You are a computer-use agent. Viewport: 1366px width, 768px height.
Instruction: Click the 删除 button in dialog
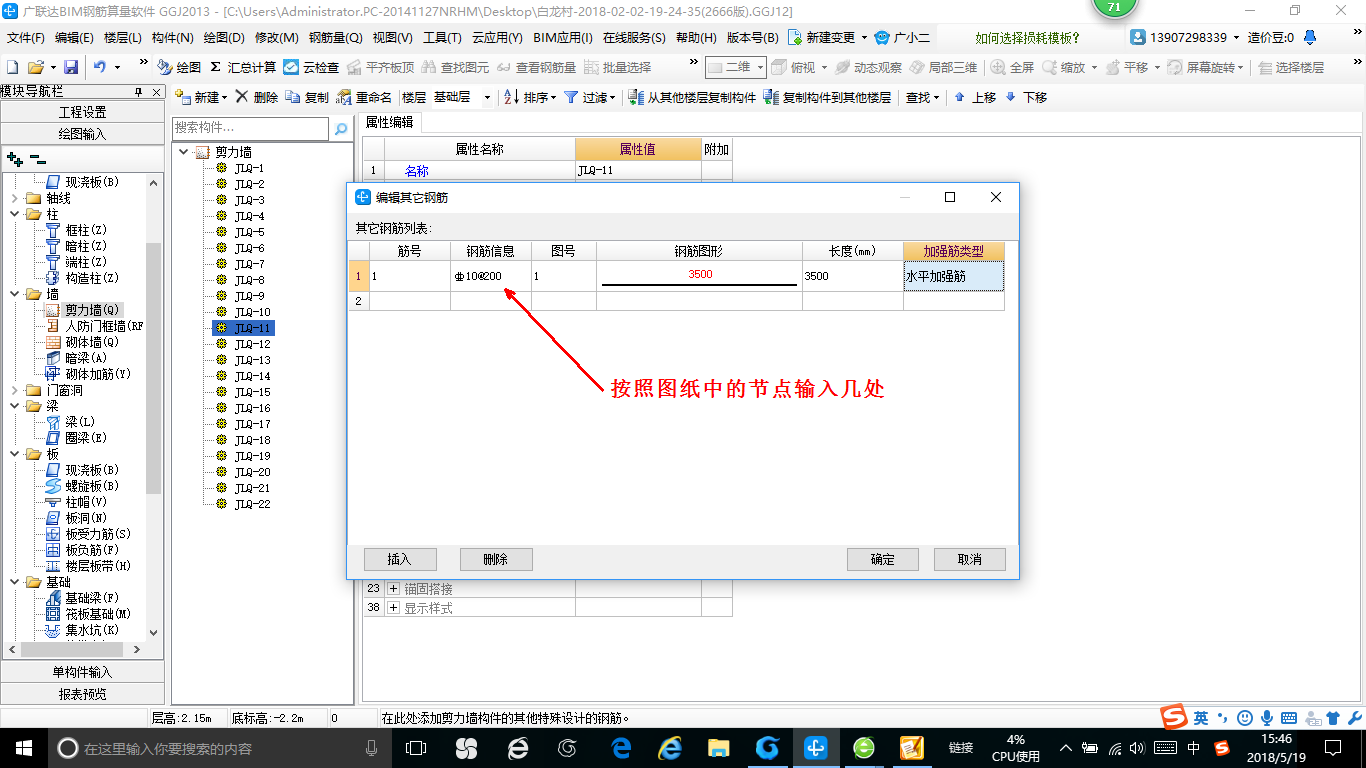[496, 559]
